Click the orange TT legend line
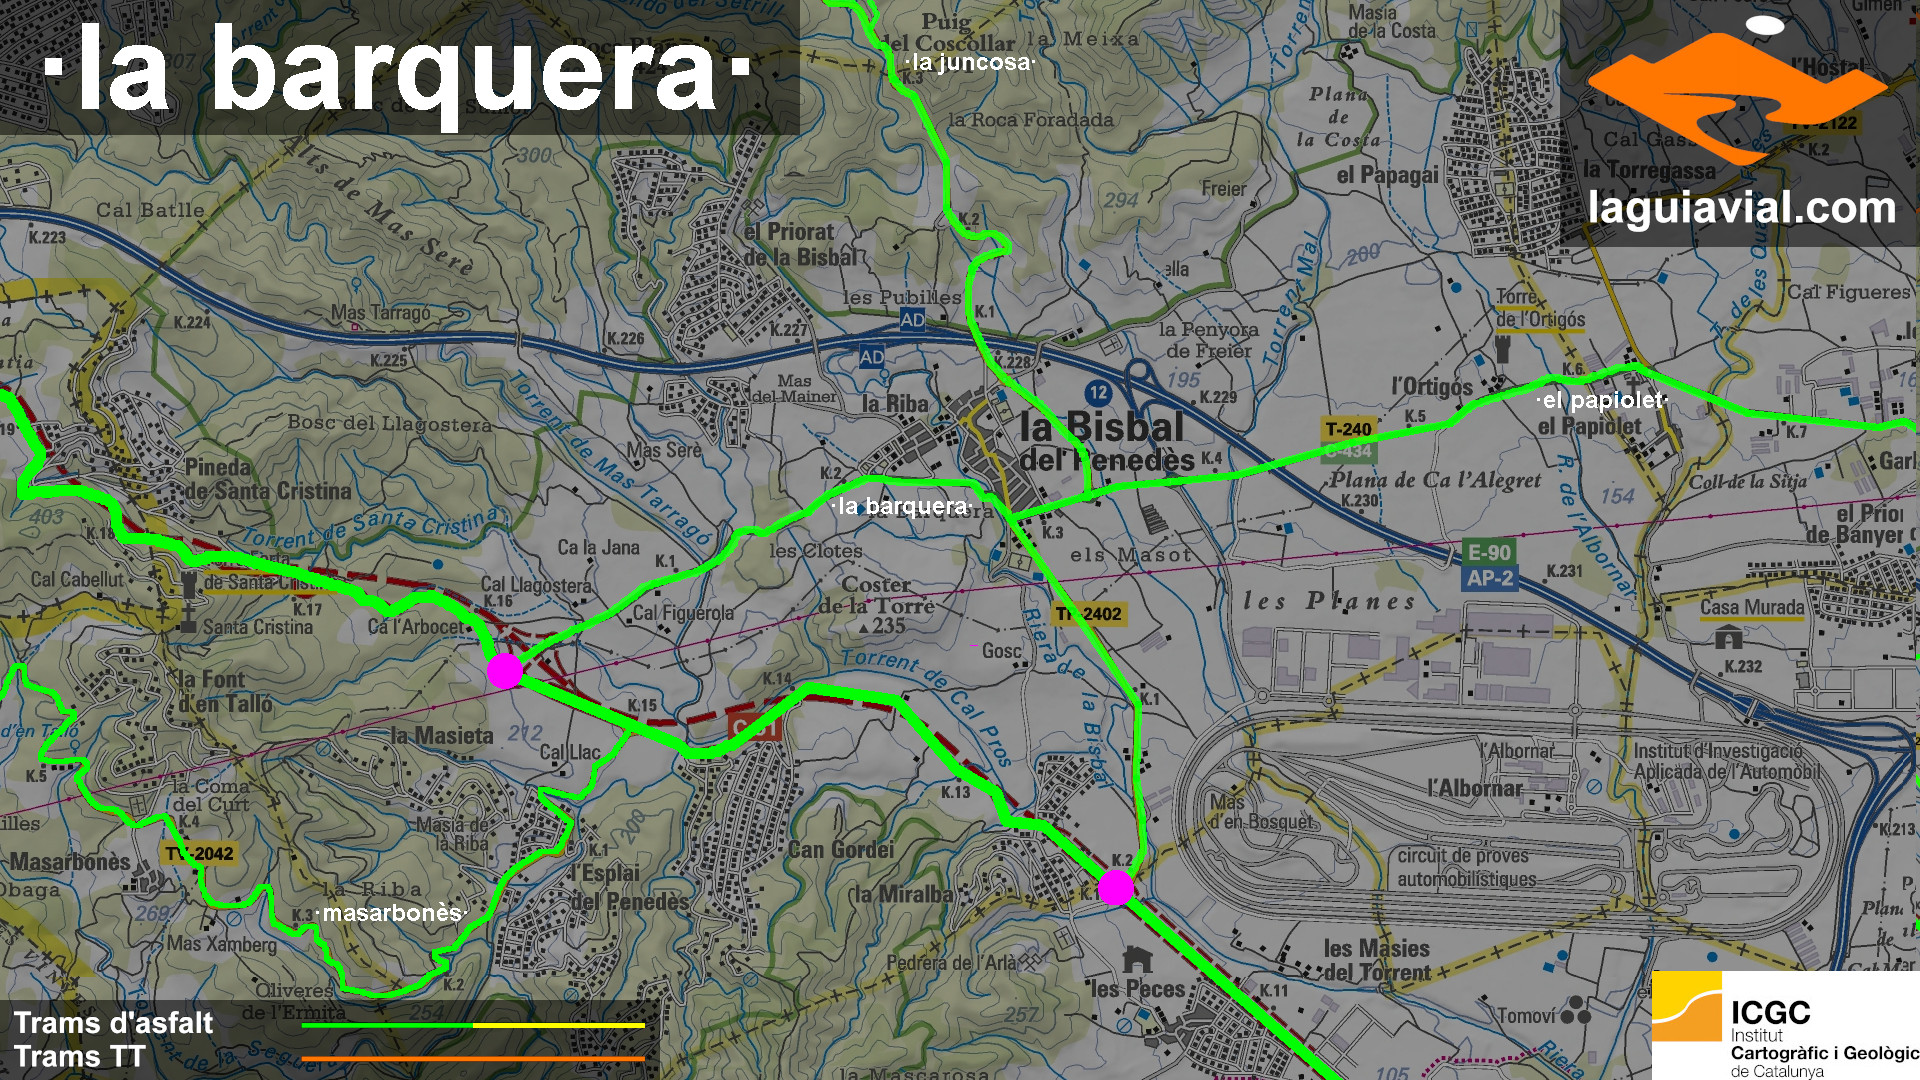 473,1058
